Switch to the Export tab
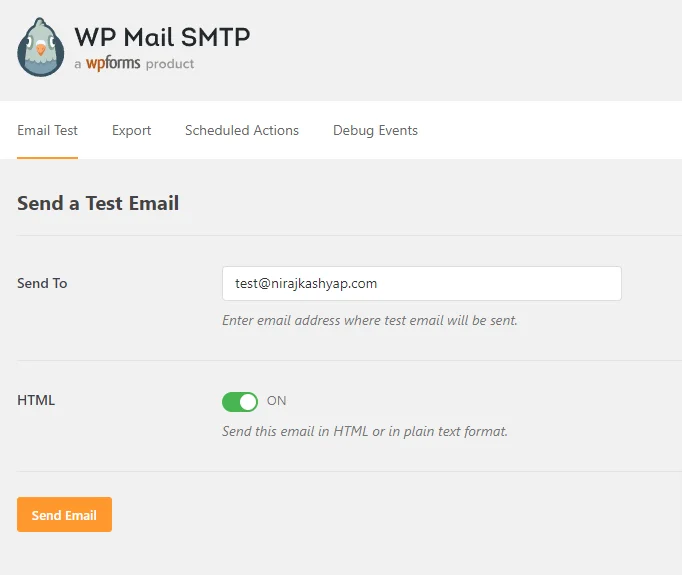This screenshot has width=682, height=575. [x=131, y=130]
